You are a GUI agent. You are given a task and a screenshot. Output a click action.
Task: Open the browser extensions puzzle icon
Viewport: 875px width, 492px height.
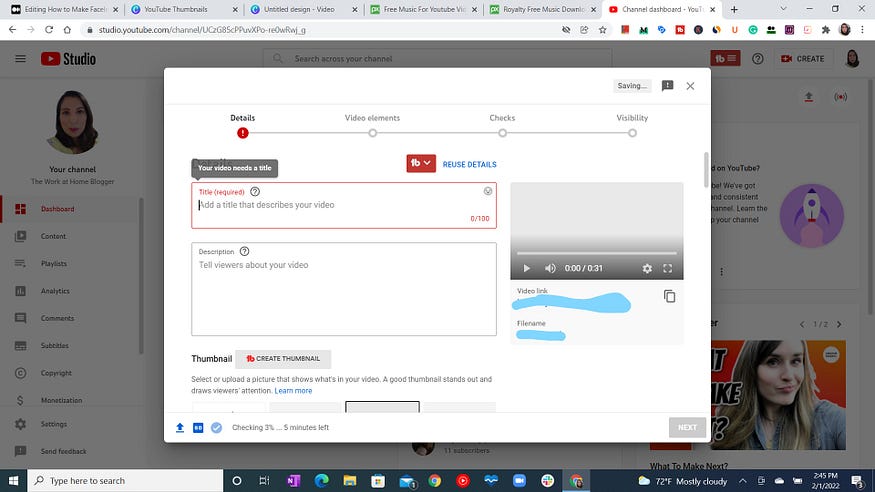click(x=826, y=30)
